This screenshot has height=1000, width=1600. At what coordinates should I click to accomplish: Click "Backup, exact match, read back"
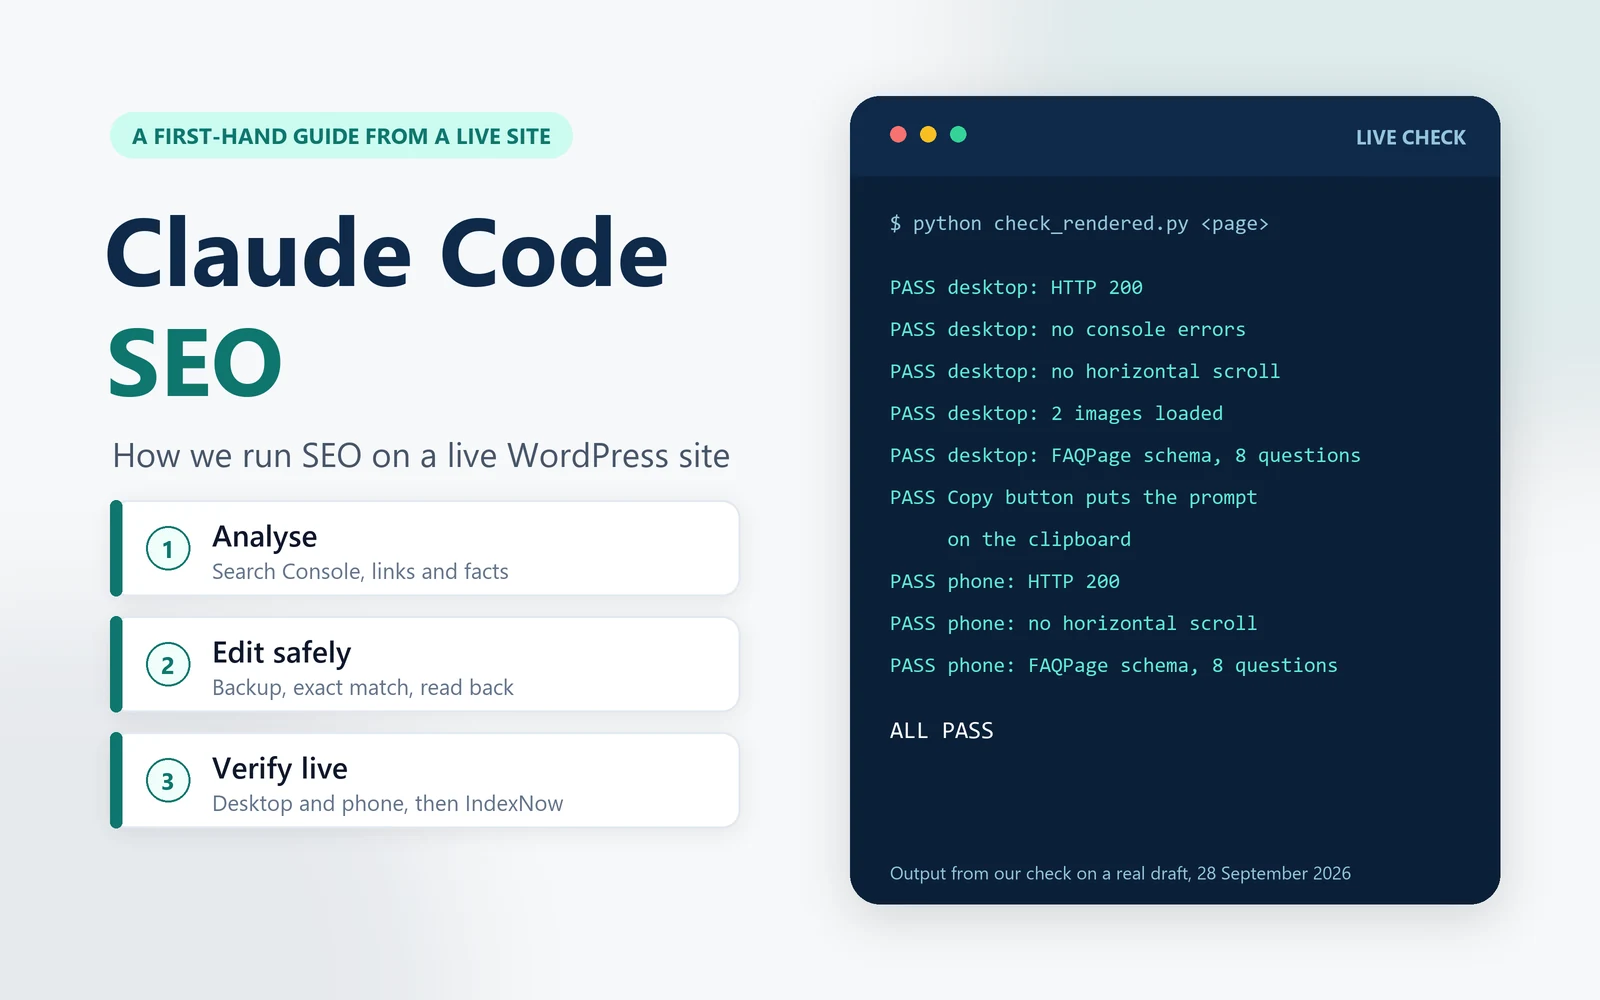363,687
